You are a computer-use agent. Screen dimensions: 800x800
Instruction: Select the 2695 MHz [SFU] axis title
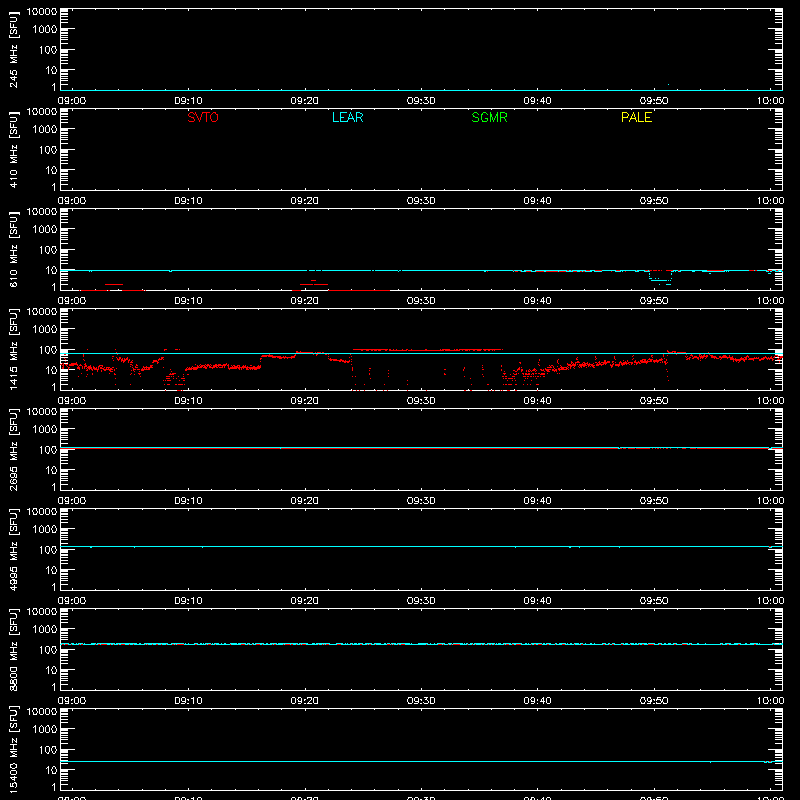click(x=13, y=450)
